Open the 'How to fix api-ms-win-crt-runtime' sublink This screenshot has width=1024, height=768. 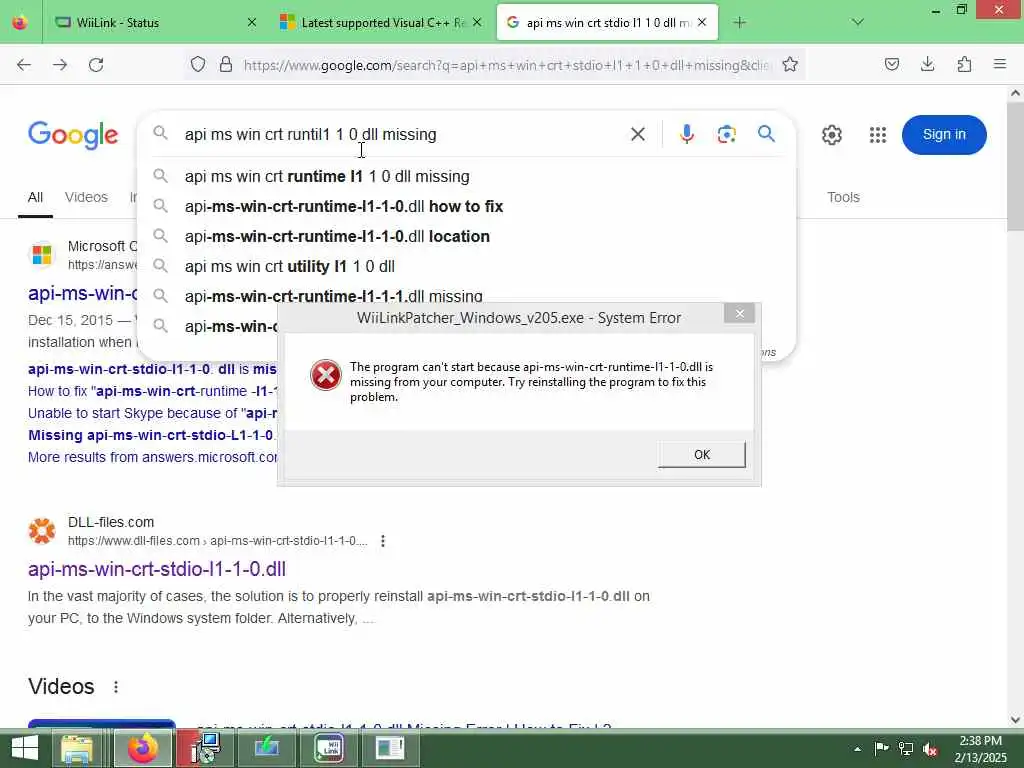152,391
